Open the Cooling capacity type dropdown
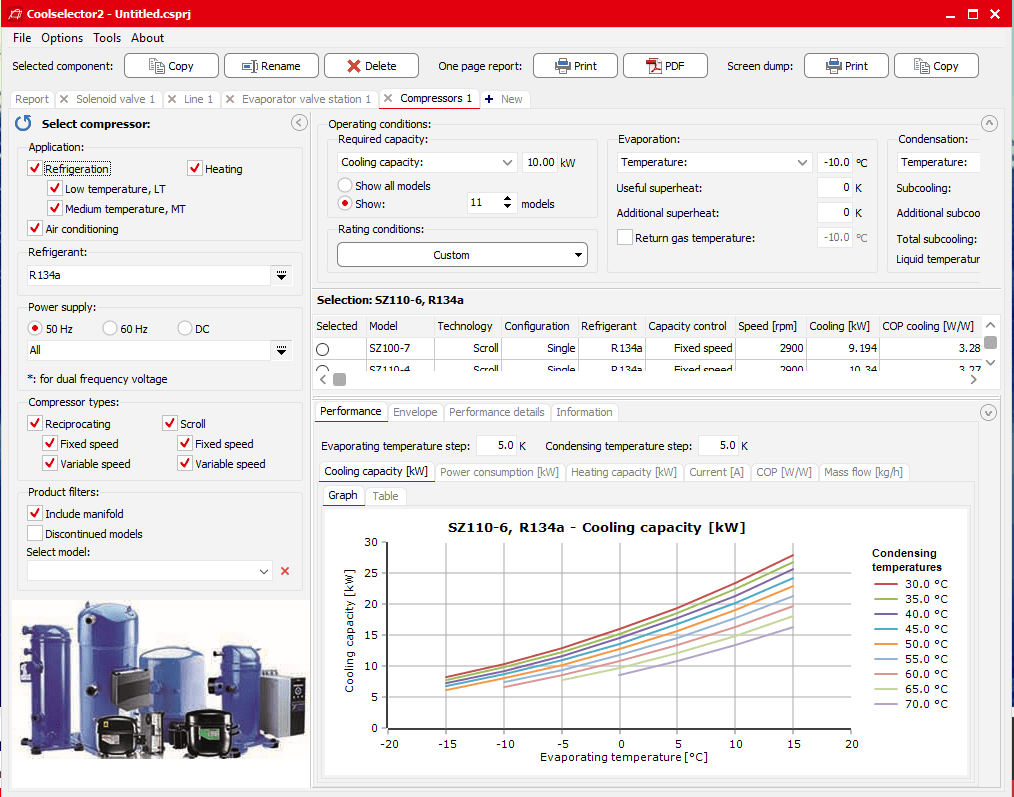Image resolution: width=1014 pixels, height=797 pixels. click(x=427, y=162)
